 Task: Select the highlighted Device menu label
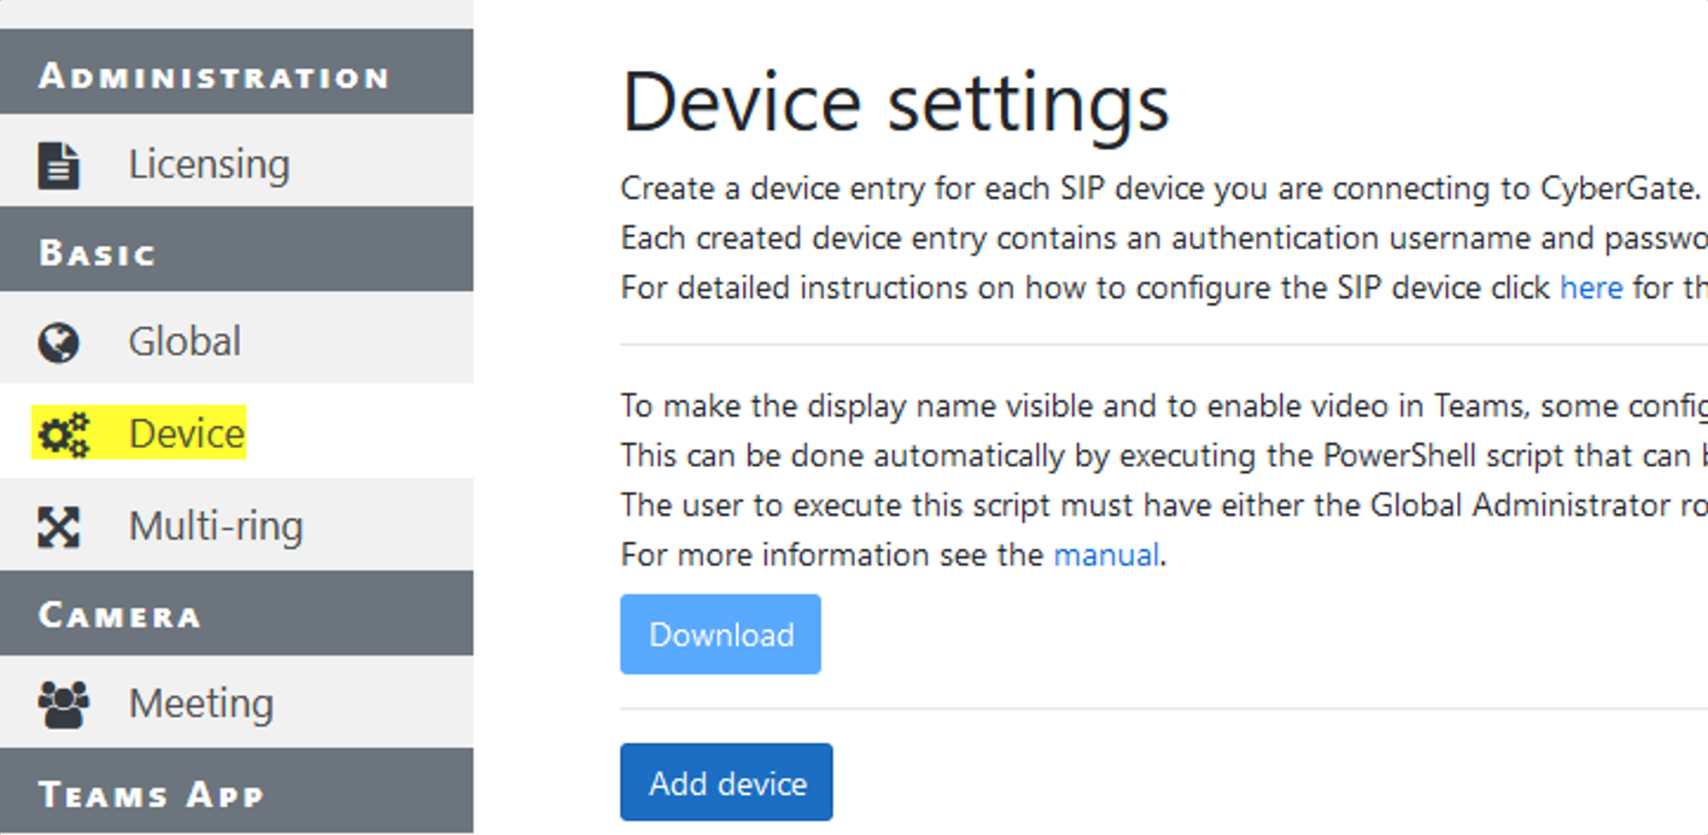pos(186,434)
